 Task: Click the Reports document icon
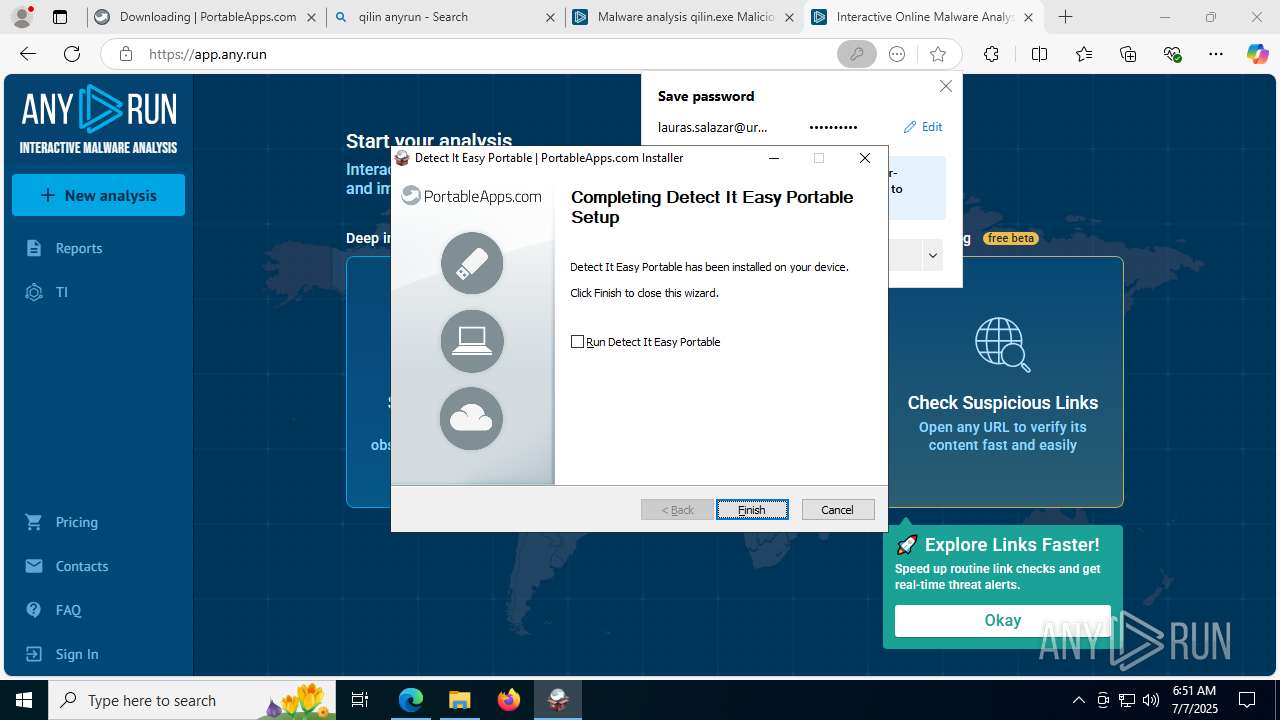point(34,248)
